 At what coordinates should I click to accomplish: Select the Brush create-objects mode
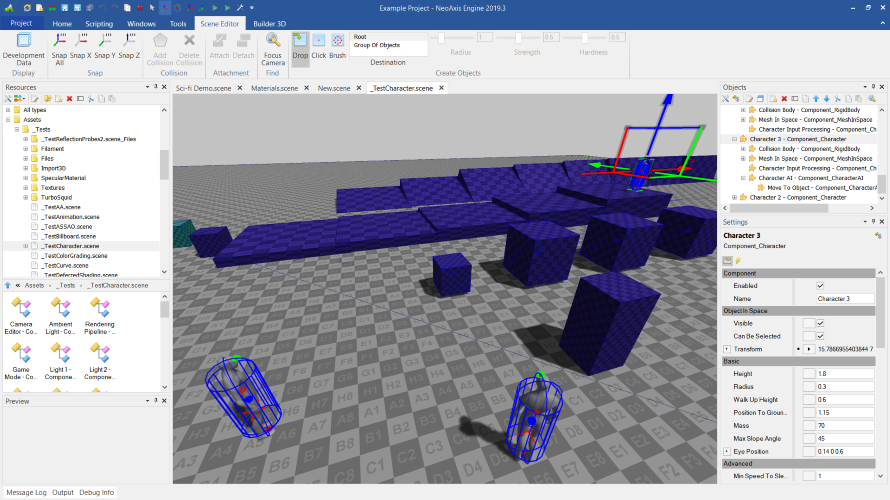pos(338,46)
